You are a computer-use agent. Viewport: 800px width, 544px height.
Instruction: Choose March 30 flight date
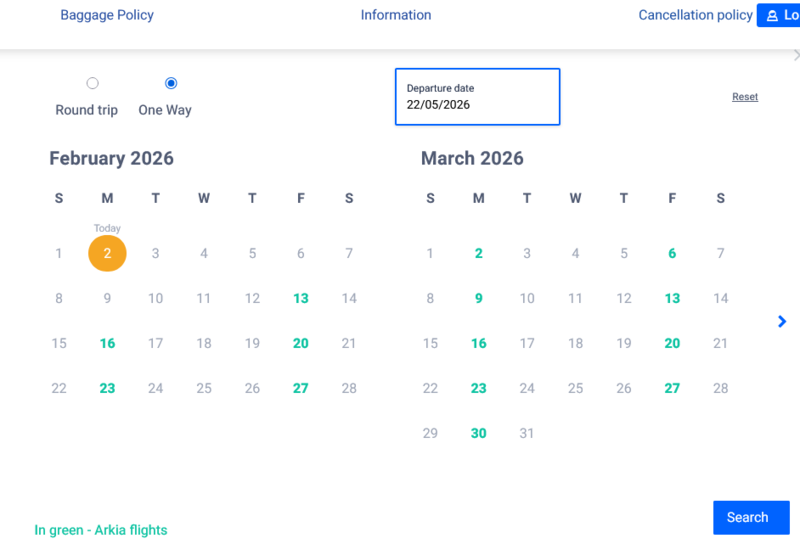pyautogui.click(x=479, y=433)
